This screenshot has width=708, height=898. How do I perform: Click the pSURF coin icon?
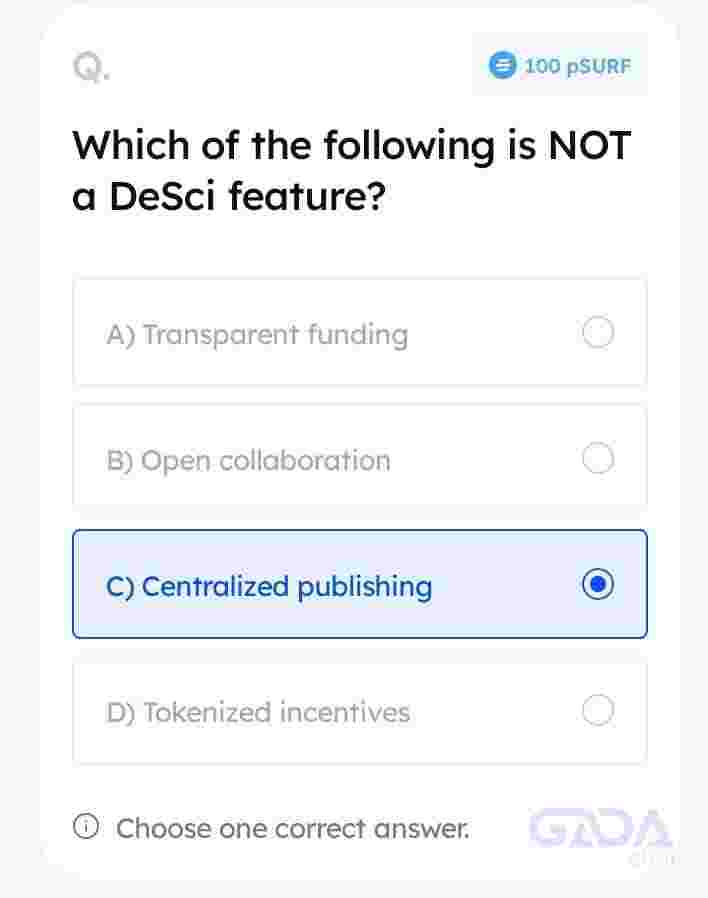pos(502,65)
